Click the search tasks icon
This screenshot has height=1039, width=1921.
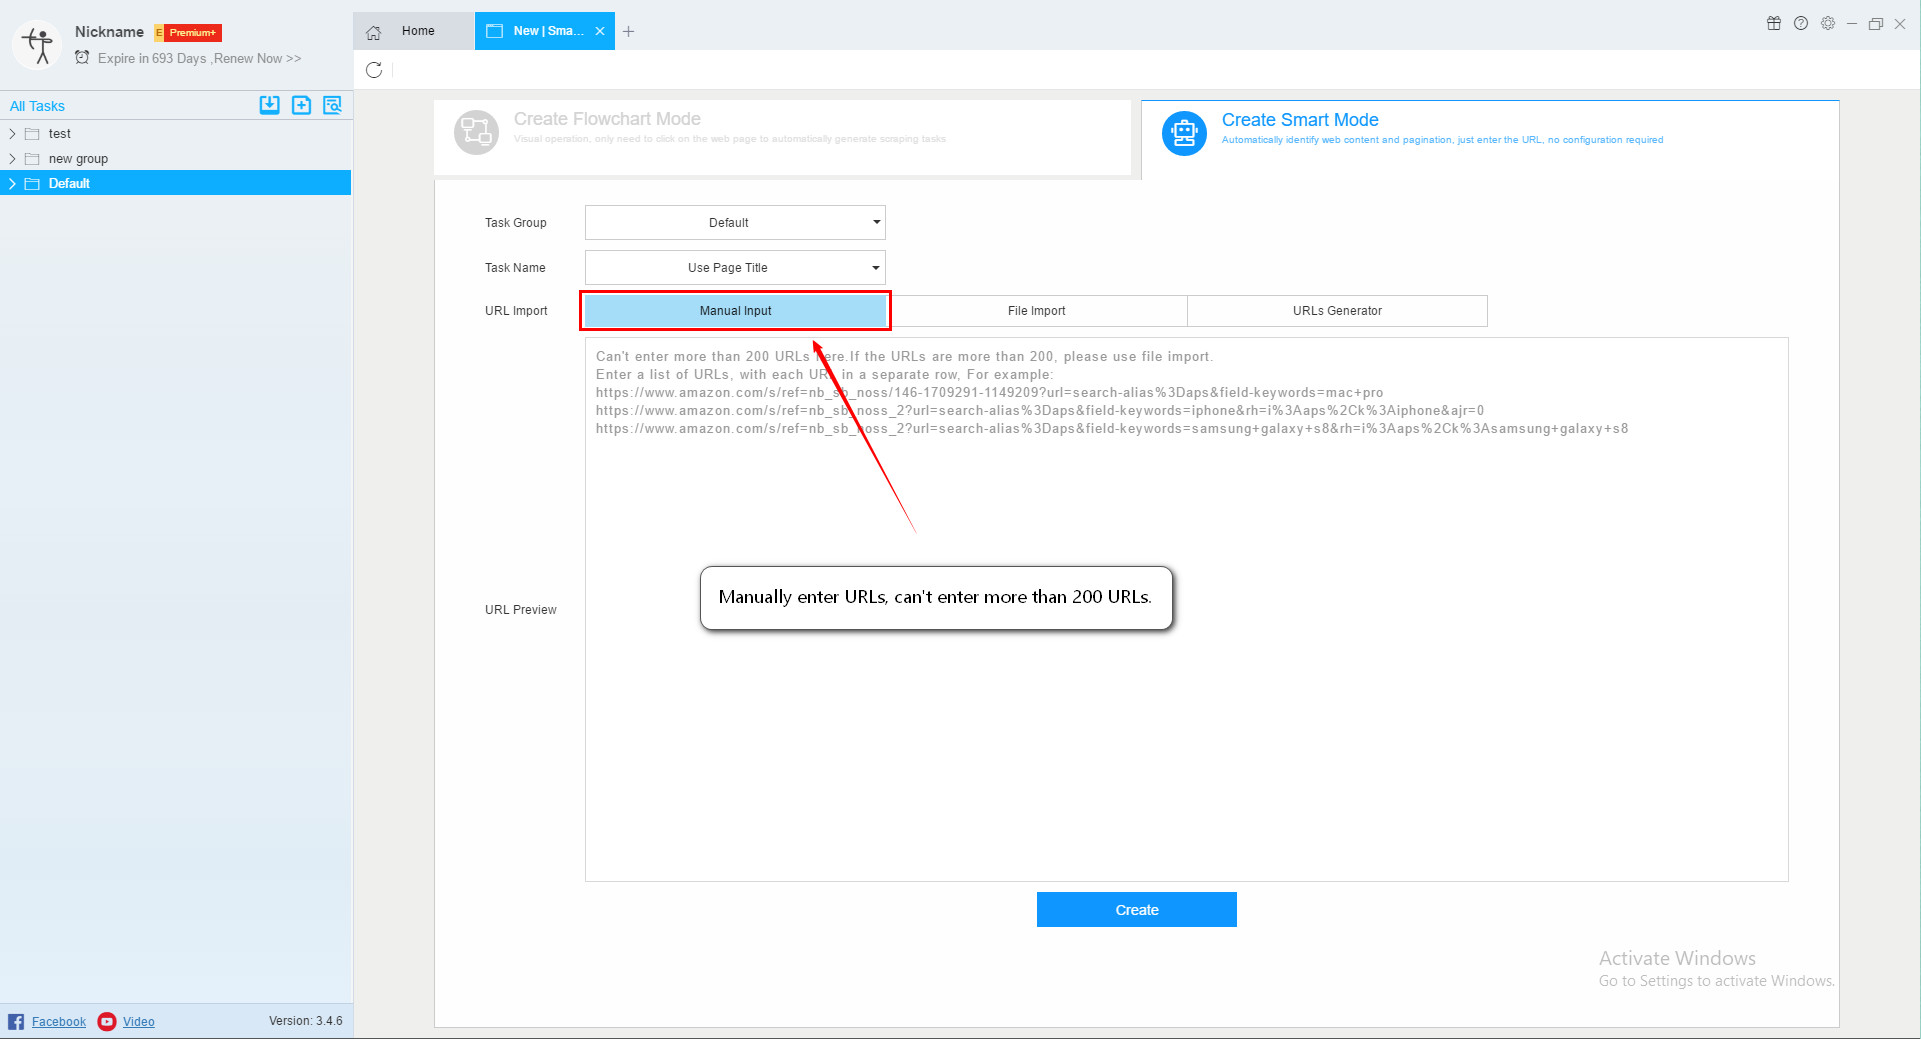tap(333, 105)
